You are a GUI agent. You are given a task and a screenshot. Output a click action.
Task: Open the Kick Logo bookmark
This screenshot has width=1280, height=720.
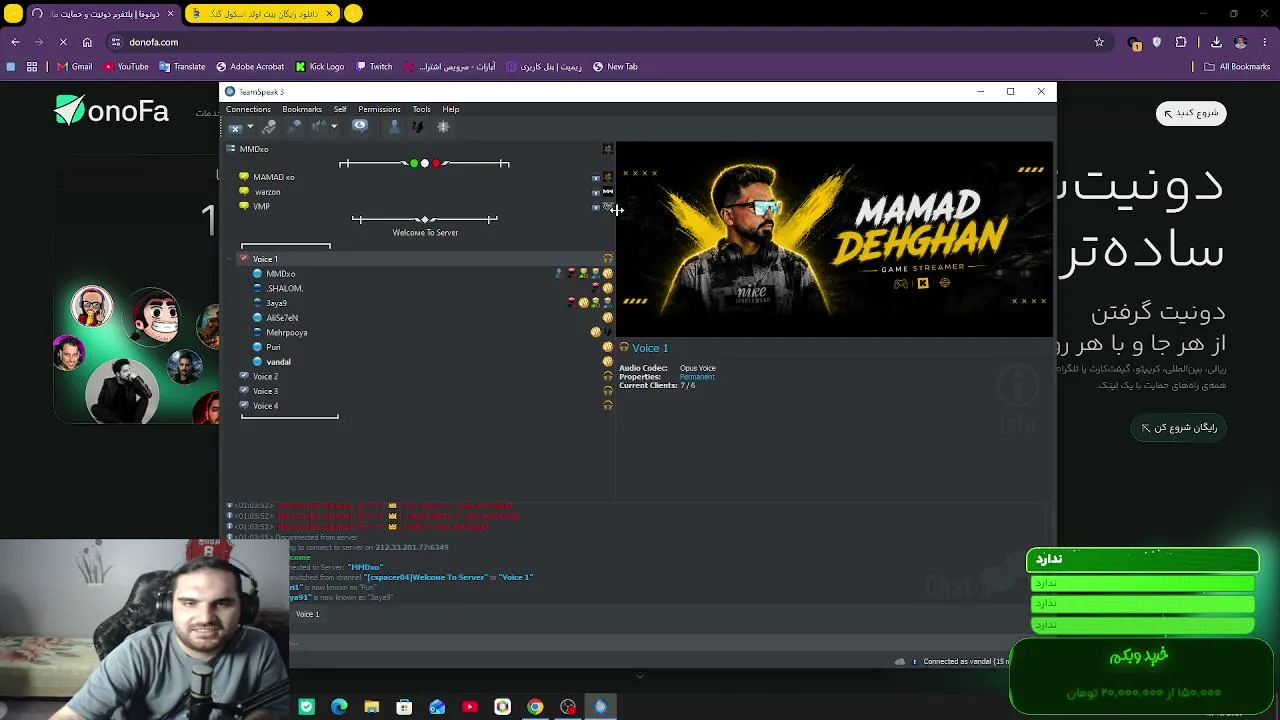pos(320,67)
